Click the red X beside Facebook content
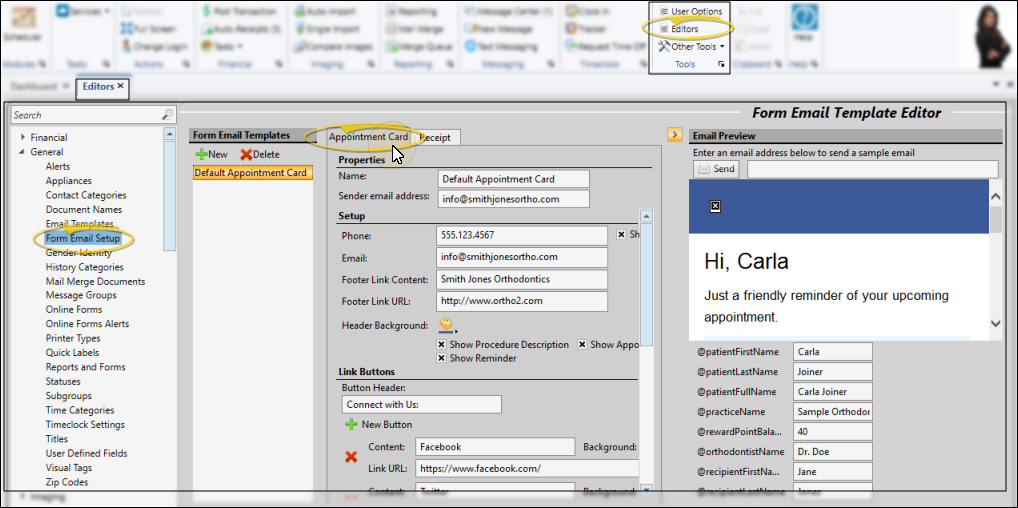The height and width of the screenshot is (508, 1018). (351, 457)
